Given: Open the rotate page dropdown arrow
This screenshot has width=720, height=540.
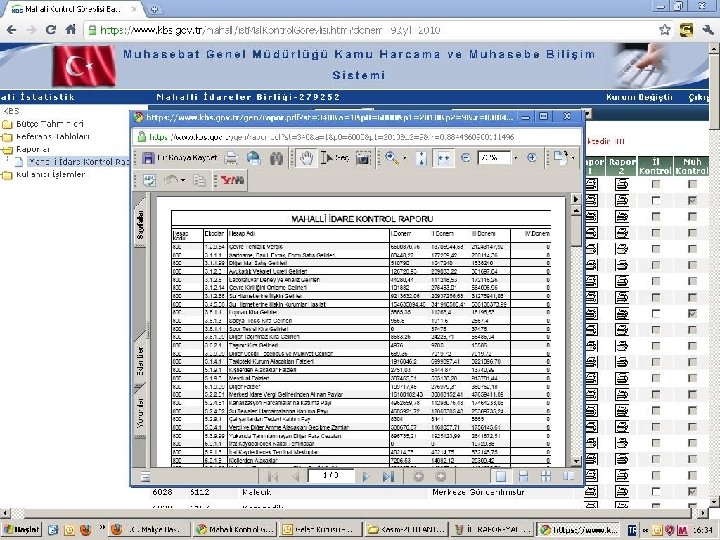Looking at the screenshot, I should pos(573,158).
